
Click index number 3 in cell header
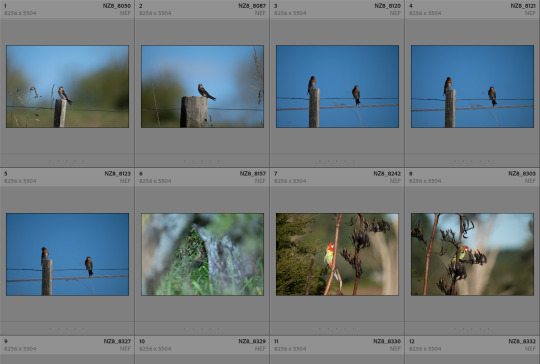click(x=276, y=6)
